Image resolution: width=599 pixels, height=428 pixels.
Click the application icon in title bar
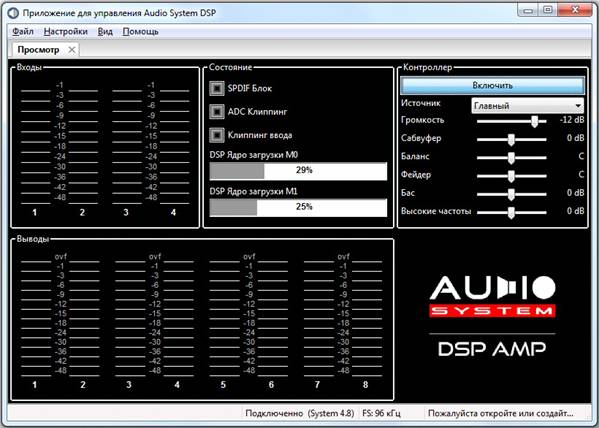tap(13, 13)
